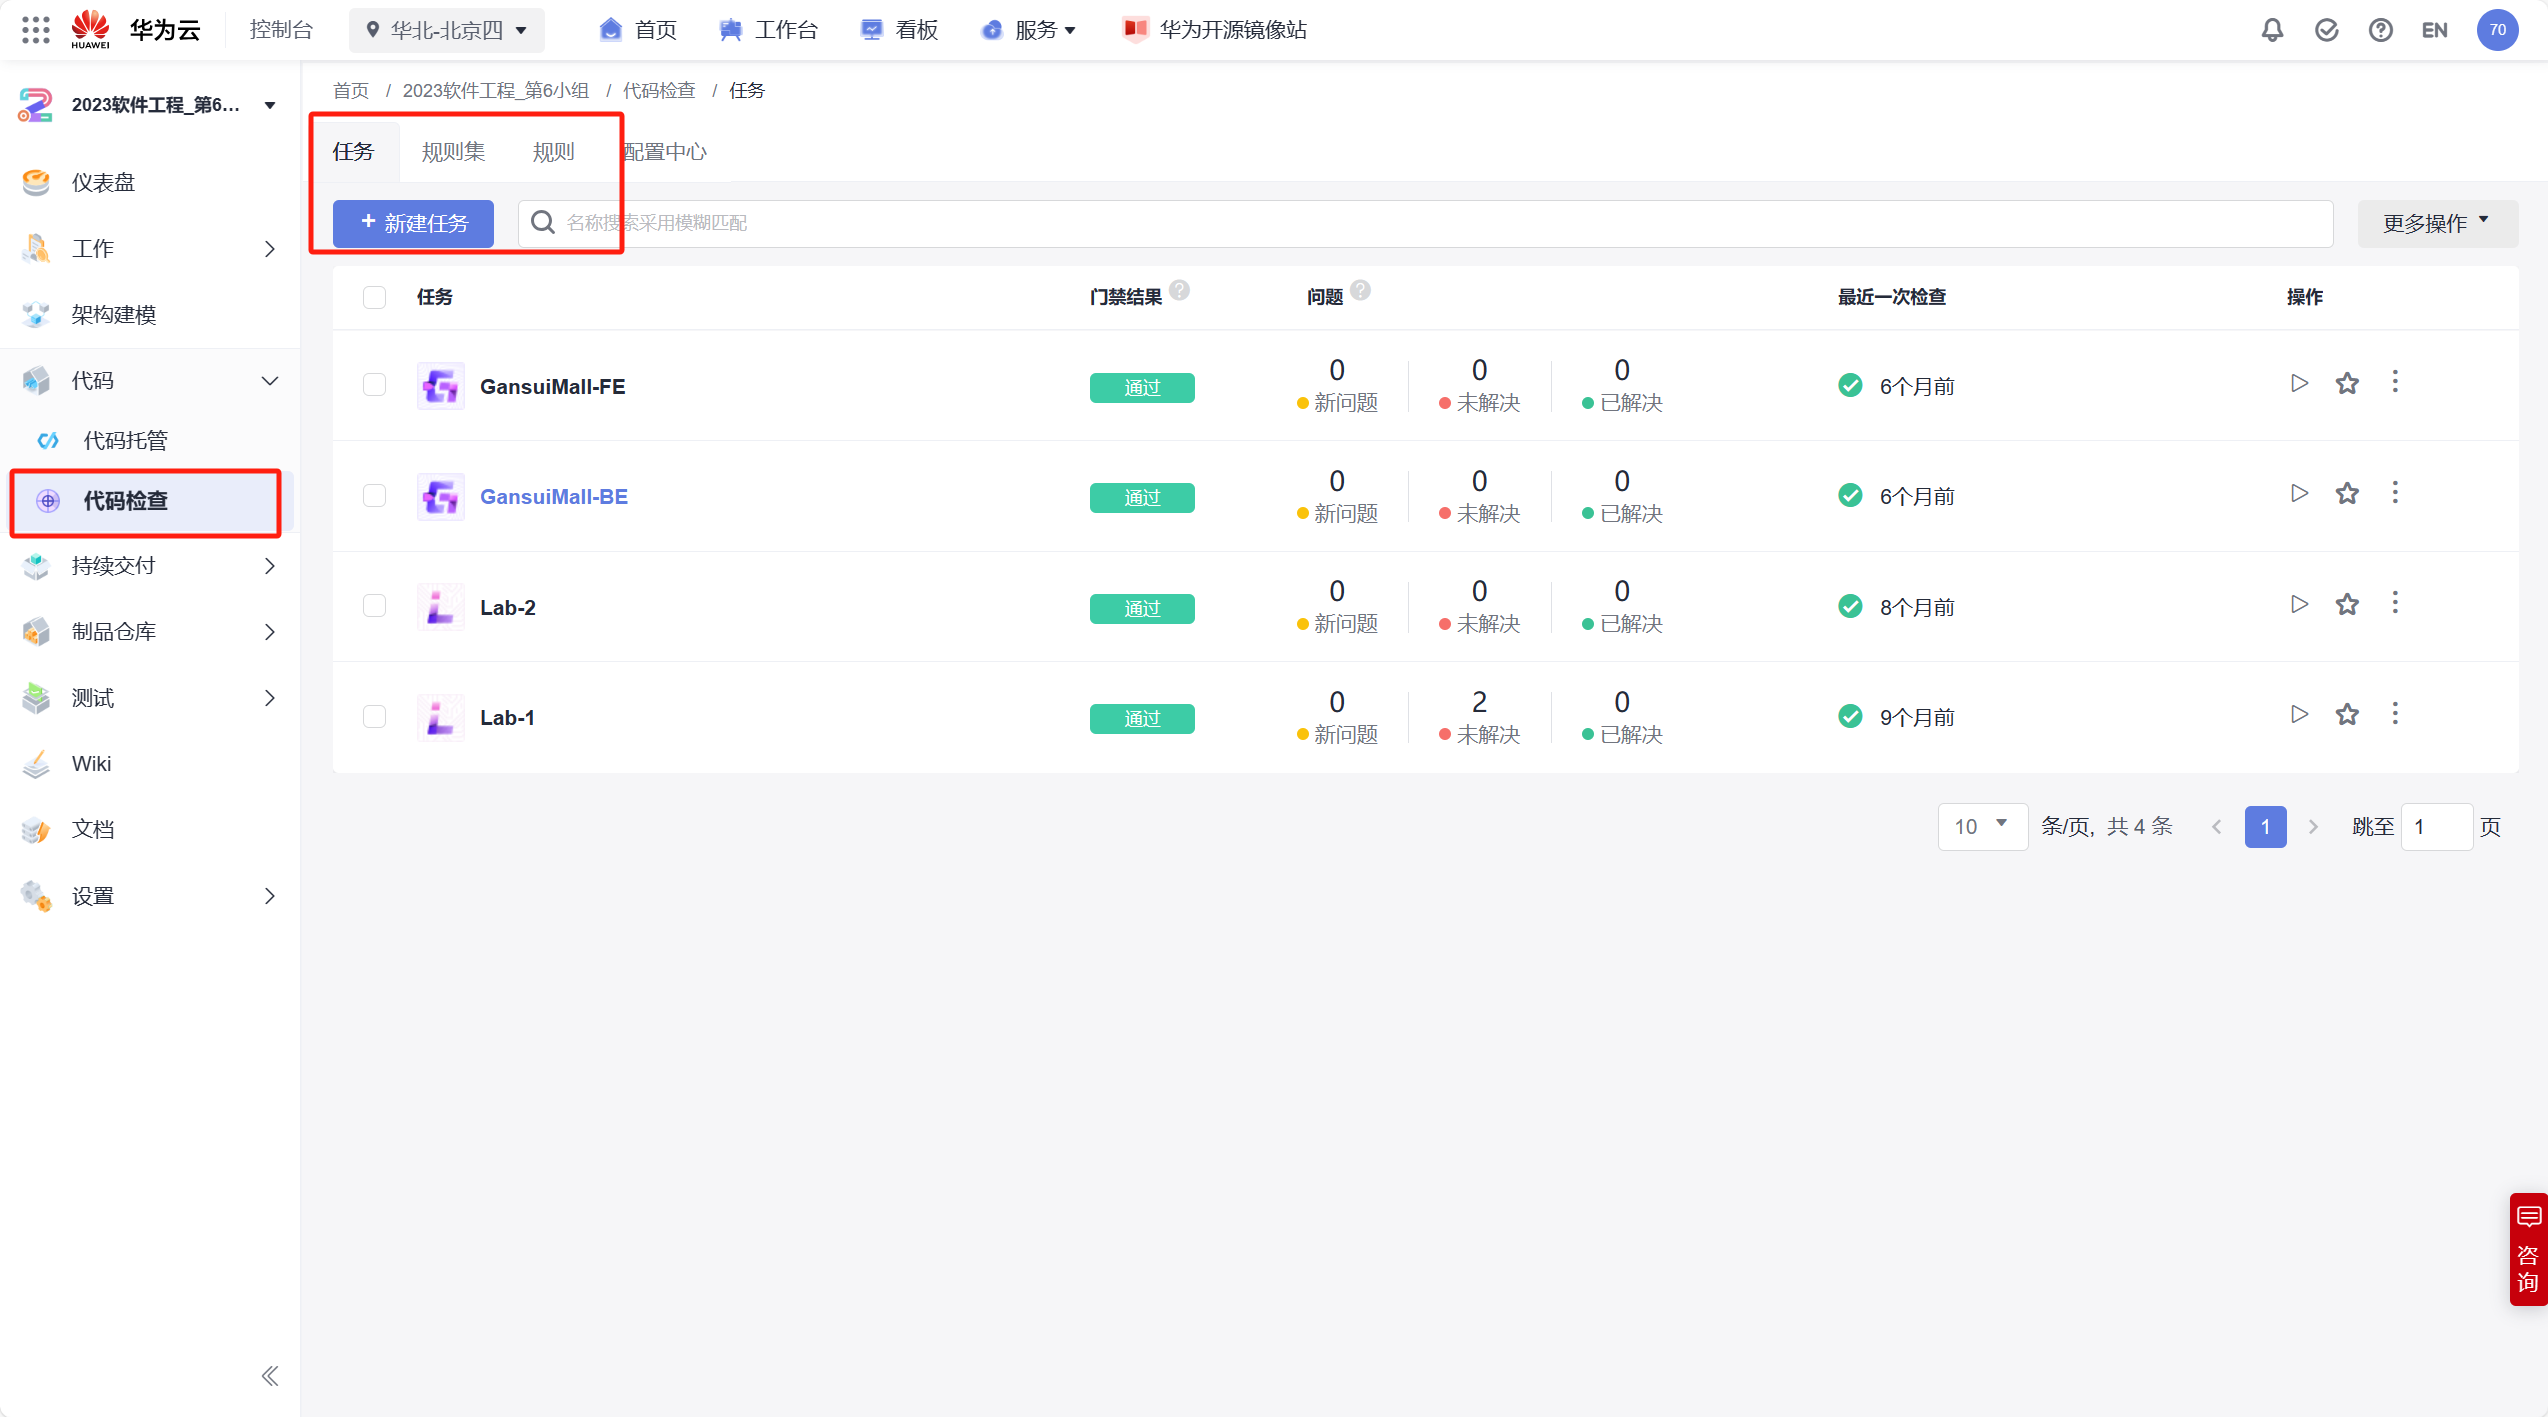Click the 新建任务 button
Viewport: 2548px width, 1417px height.
(413, 223)
